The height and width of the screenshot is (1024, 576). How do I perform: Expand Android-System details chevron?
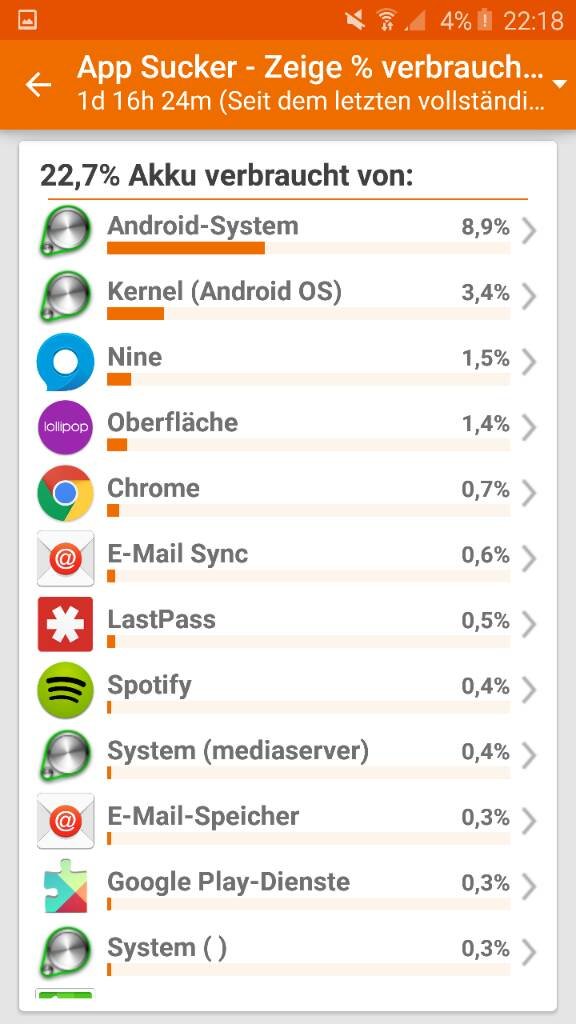pyautogui.click(x=530, y=231)
